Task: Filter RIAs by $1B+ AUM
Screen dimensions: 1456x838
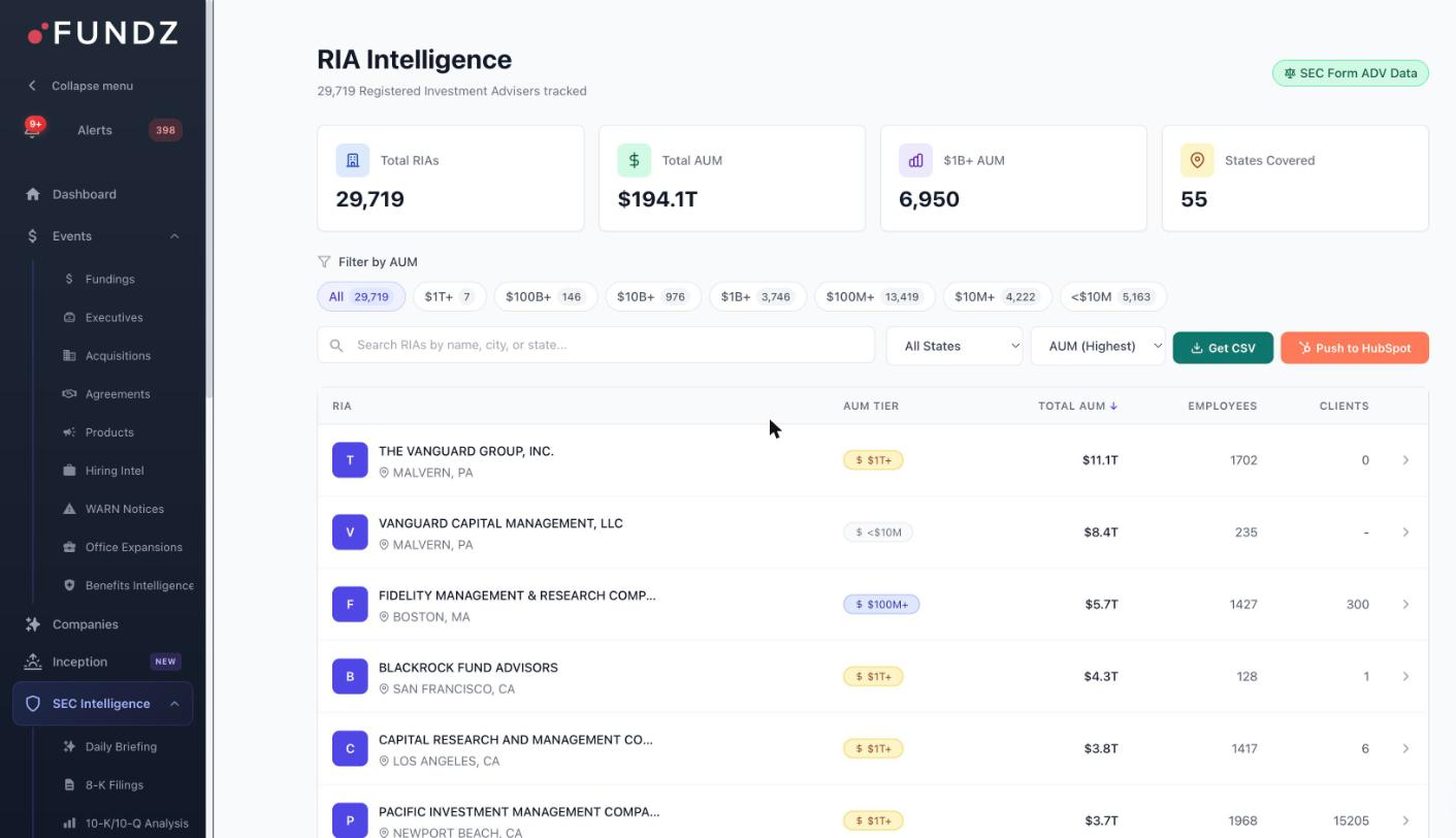Action: (757, 296)
